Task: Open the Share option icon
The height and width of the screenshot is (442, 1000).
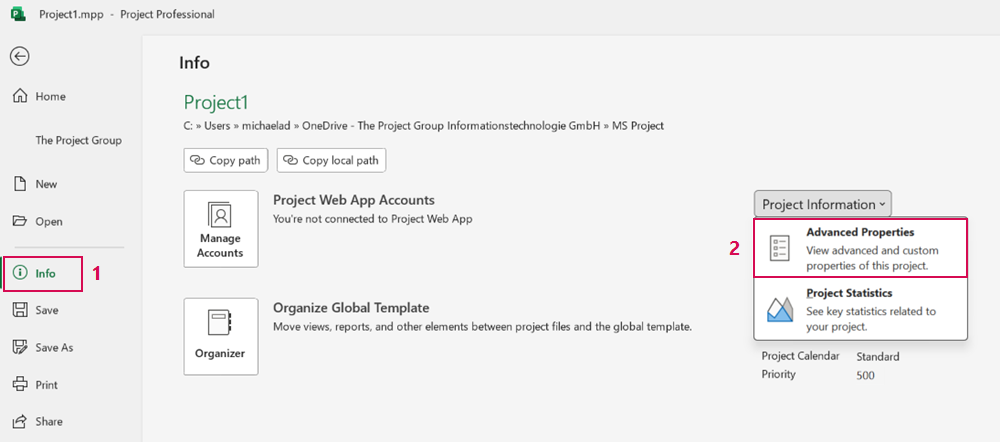Action: tap(20, 422)
